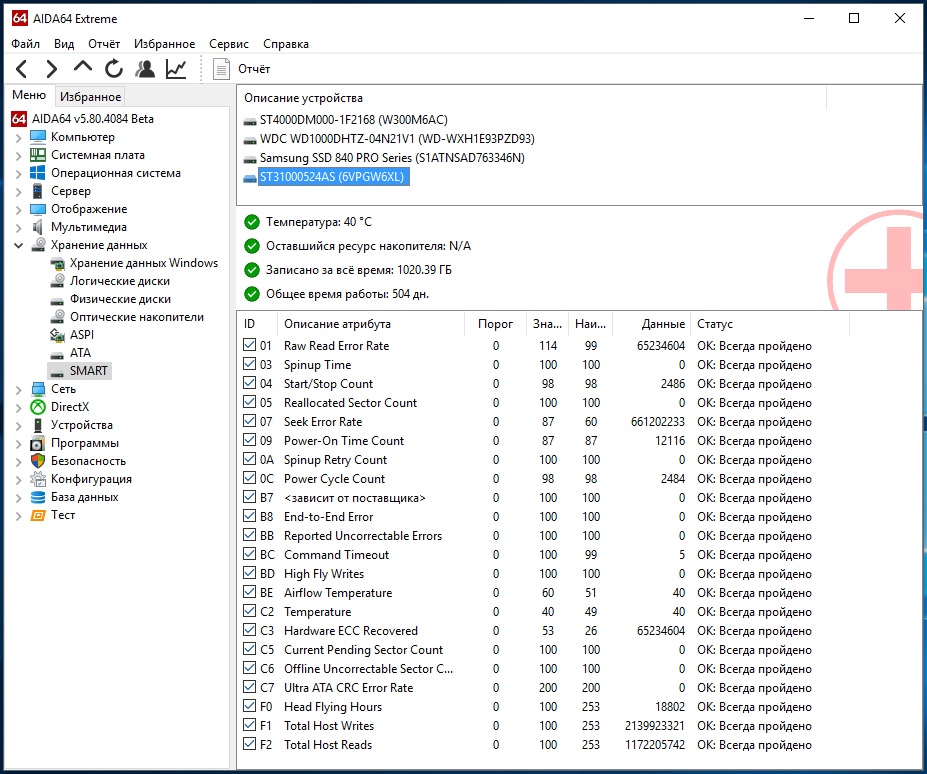Image resolution: width=927 pixels, height=774 pixels.
Task: Sort by the Данные column header
Action: [x=652, y=324]
